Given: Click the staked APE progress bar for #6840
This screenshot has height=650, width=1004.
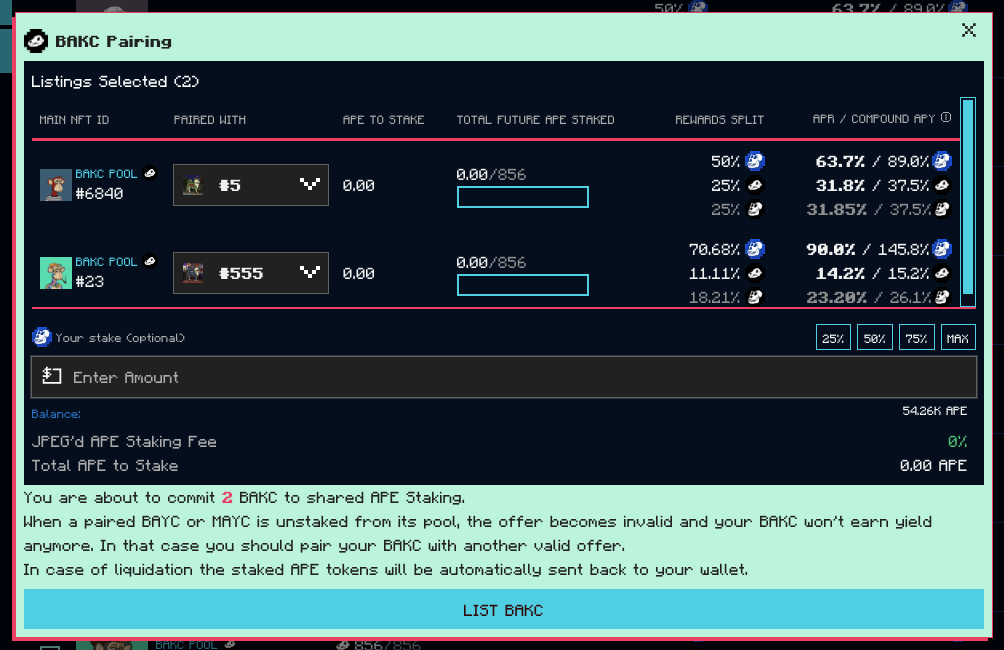Looking at the screenshot, I should [522, 197].
